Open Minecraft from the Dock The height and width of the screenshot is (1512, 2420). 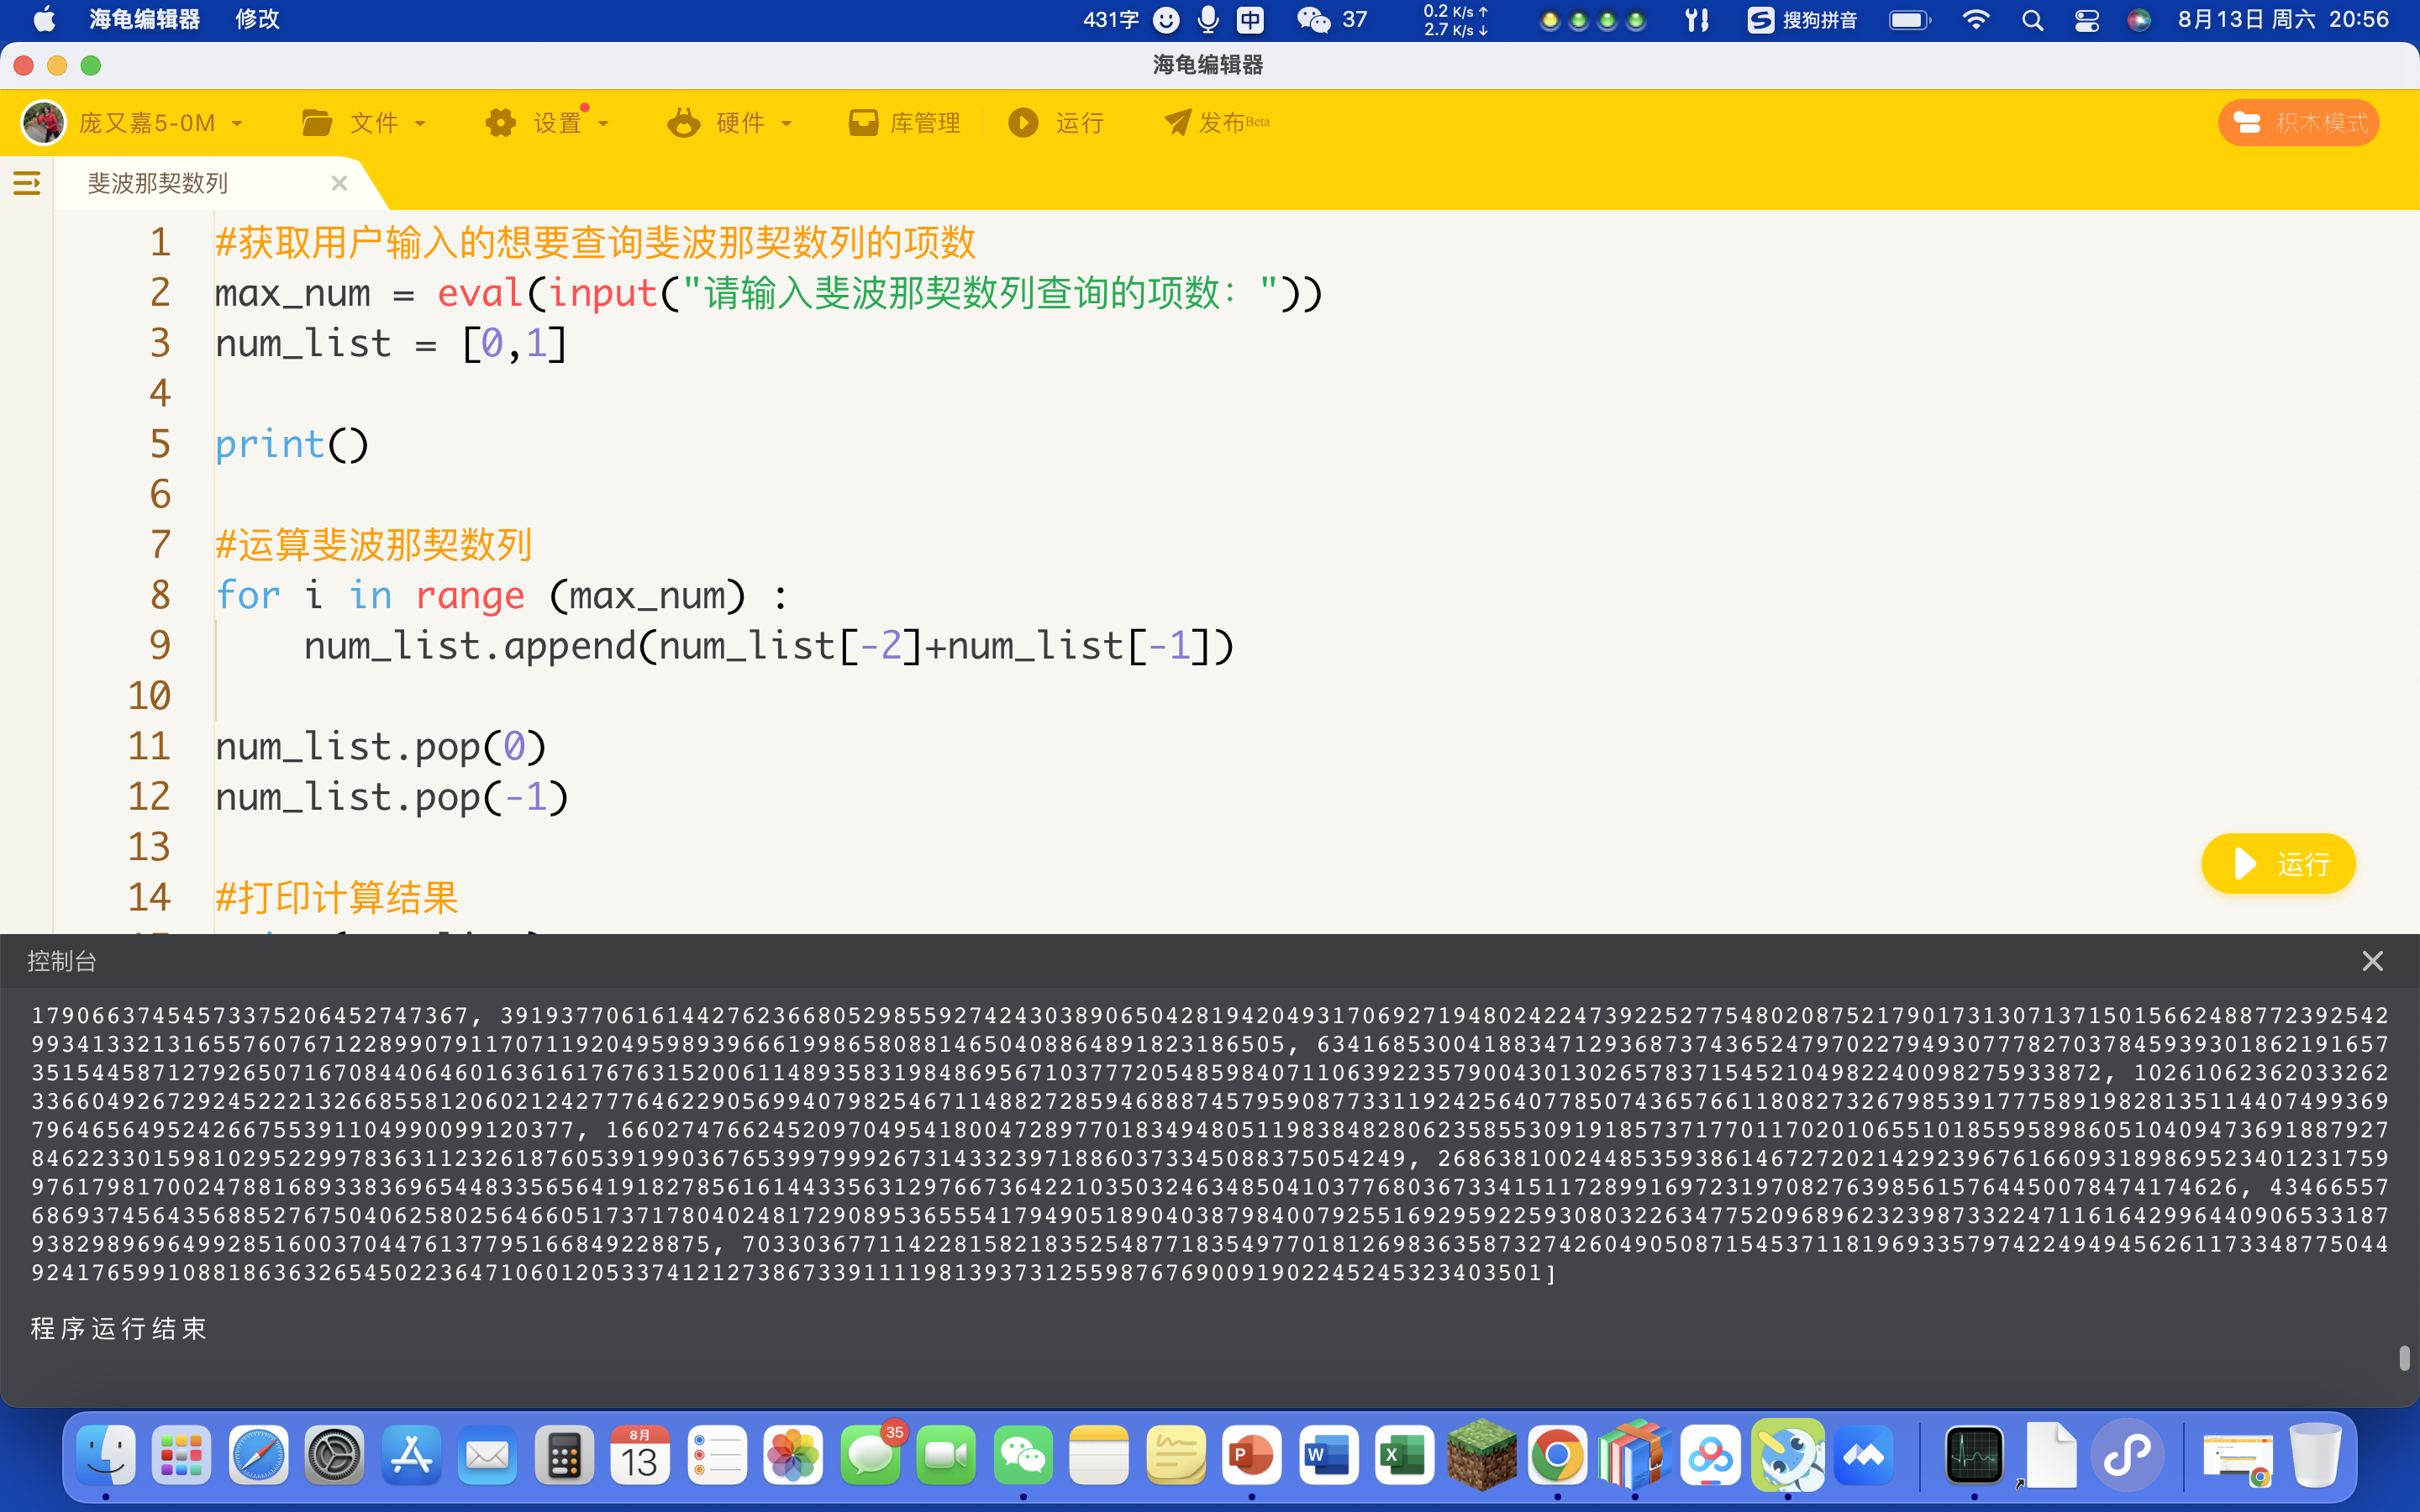coord(1481,1454)
